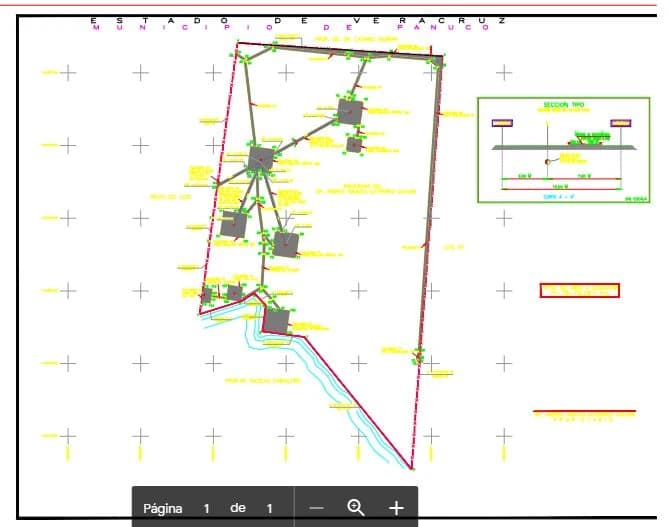This screenshot has width=668, height=527.
Task: Click the gray pad beside the red river boundary
Action: (x=276, y=320)
